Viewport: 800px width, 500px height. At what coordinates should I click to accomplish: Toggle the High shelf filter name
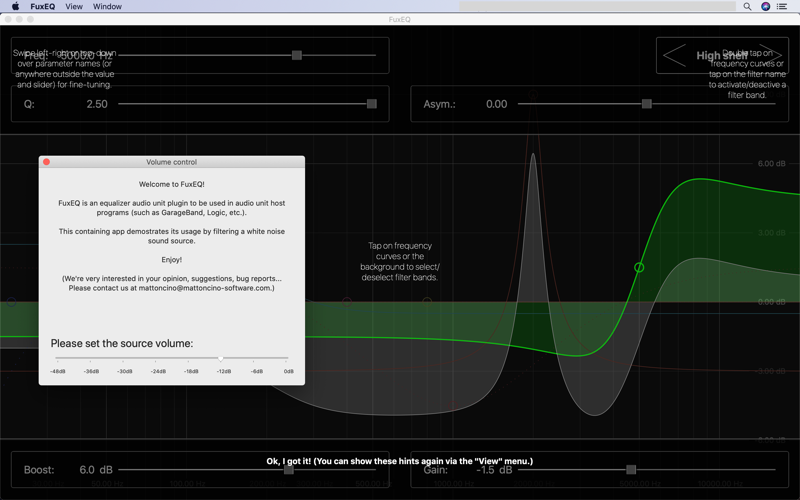coord(720,56)
